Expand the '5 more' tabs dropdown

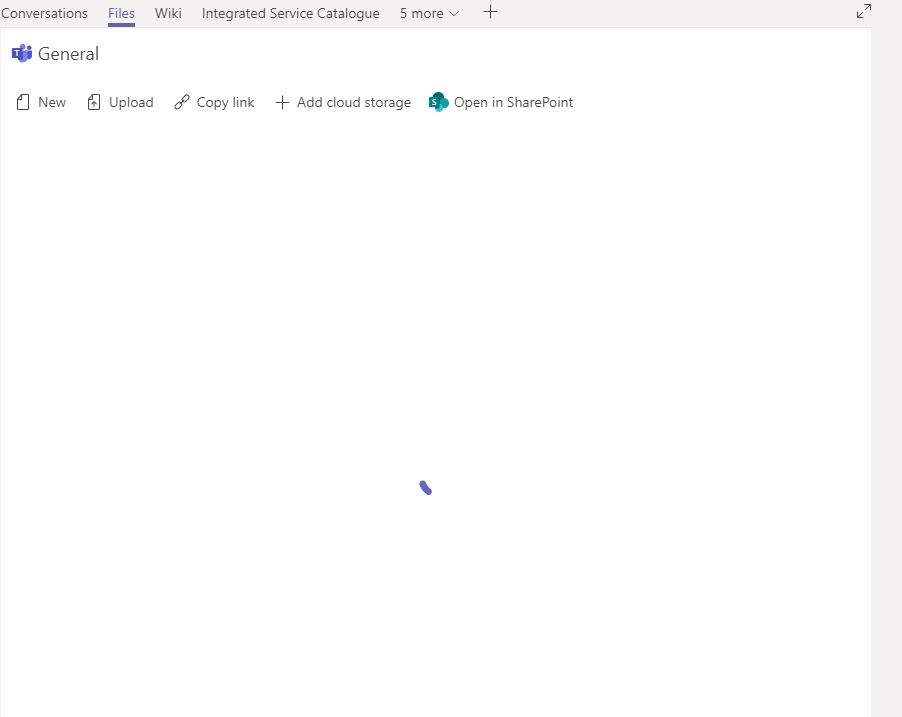click(429, 13)
